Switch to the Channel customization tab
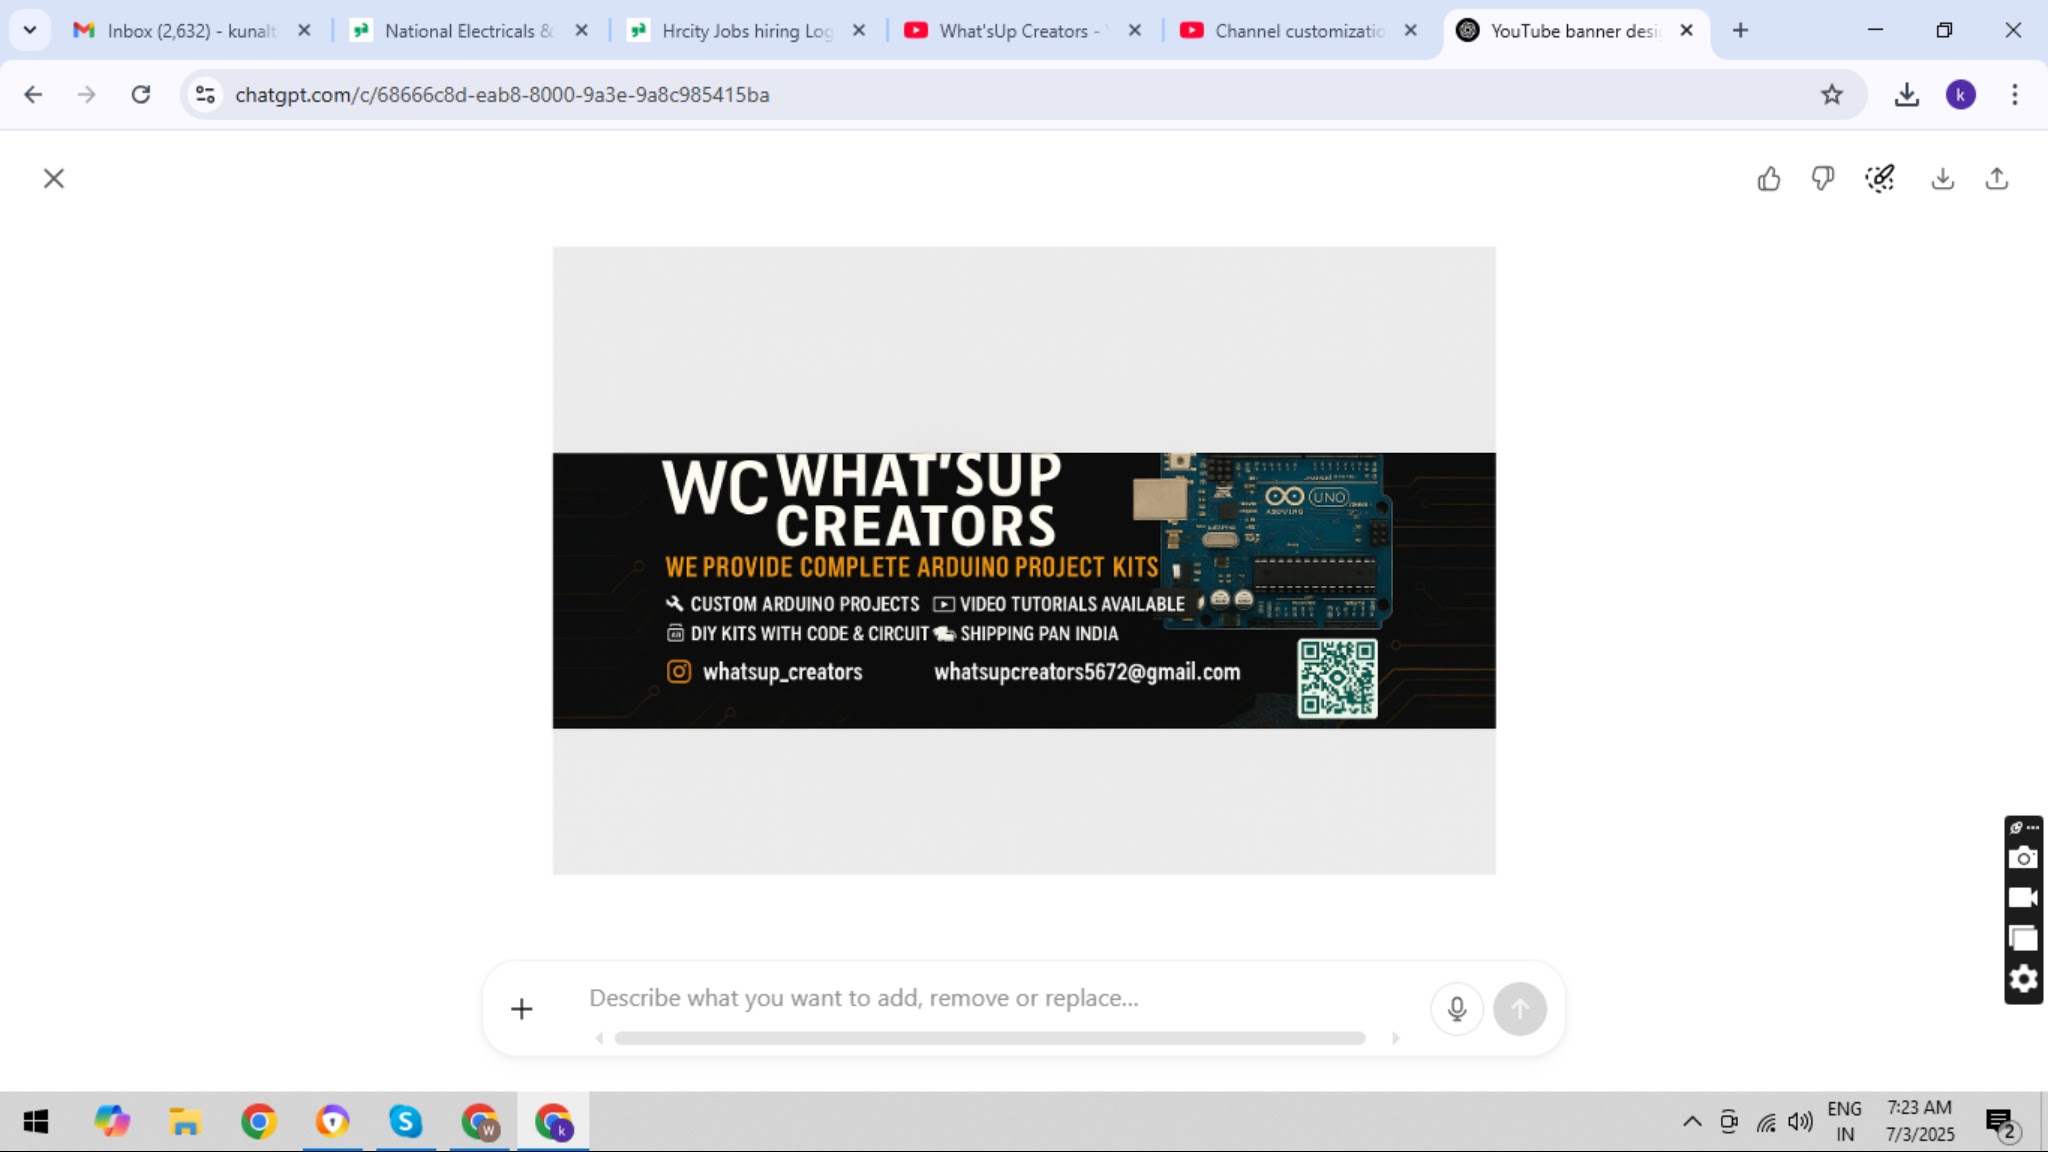This screenshot has width=2048, height=1152. click(1298, 31)
